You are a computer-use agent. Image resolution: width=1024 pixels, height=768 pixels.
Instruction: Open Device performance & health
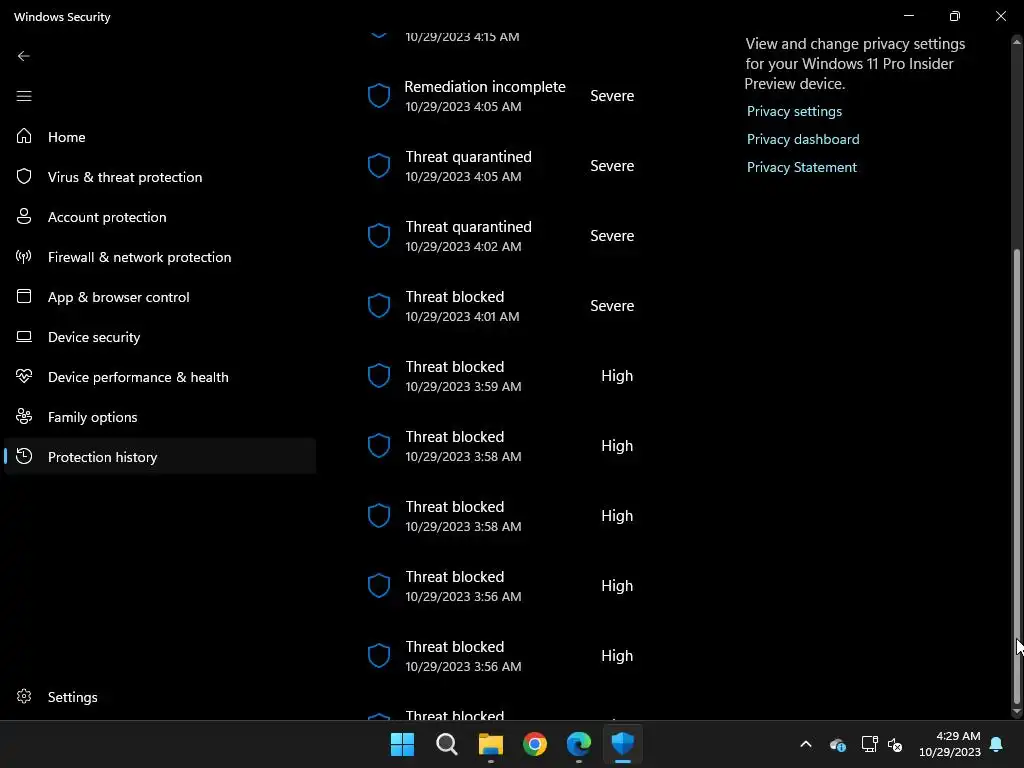point(160,377)
